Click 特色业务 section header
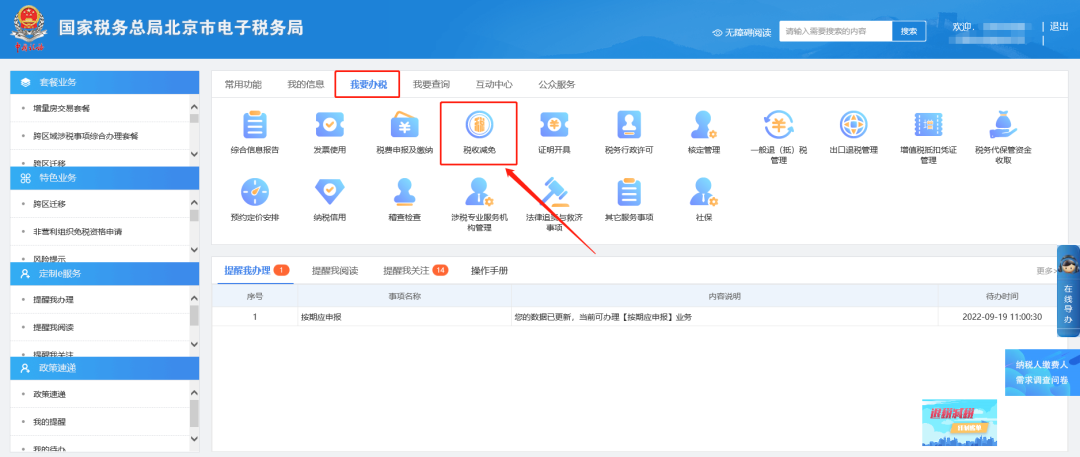The height and width of the screenshot is (457, 1080). [105, 178]
